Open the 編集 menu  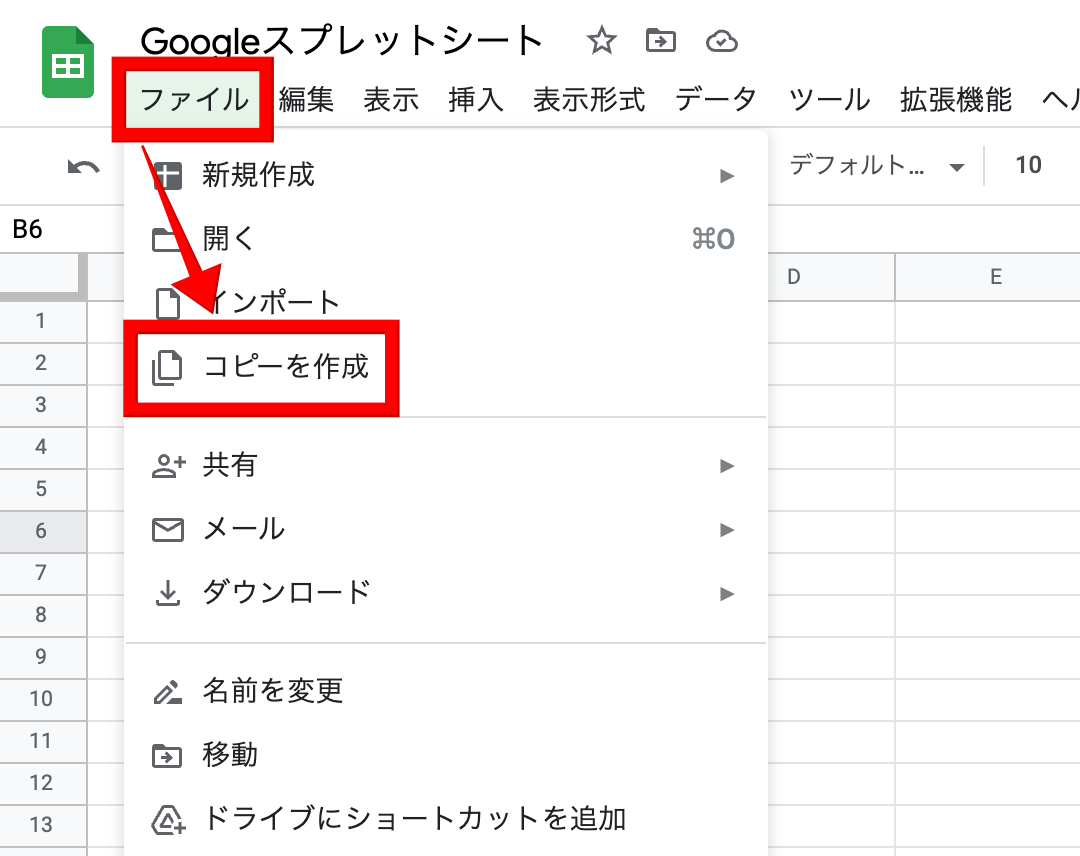pyautogui.click(x=307, y=100)
